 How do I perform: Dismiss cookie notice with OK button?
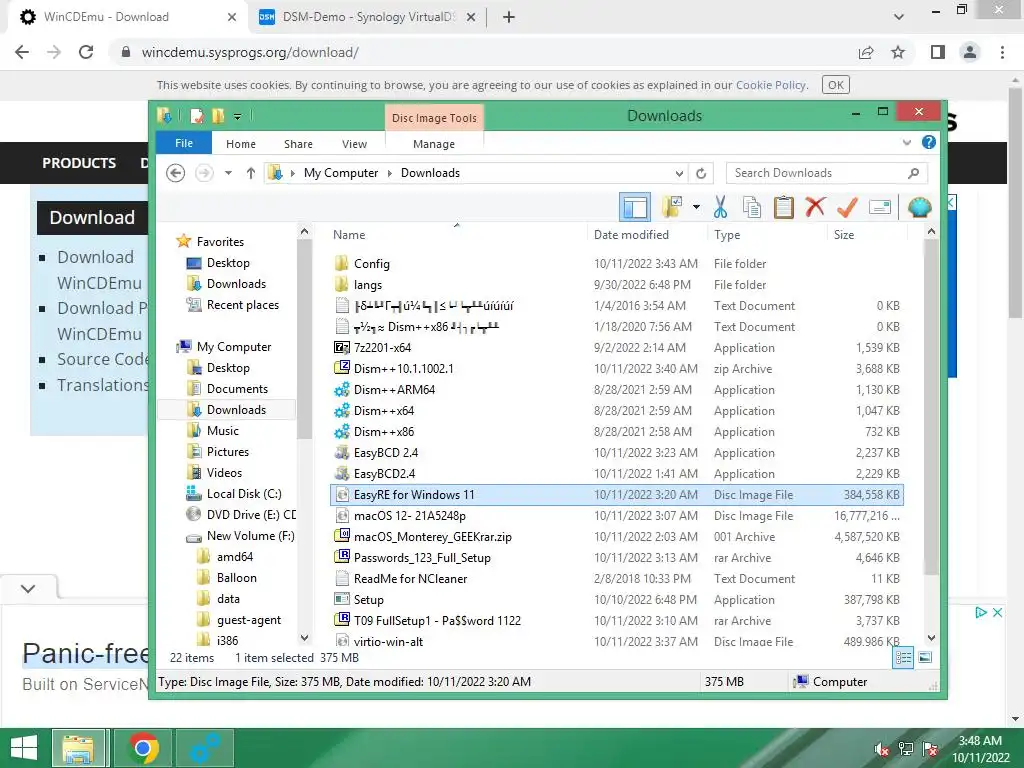pos(835,85)
